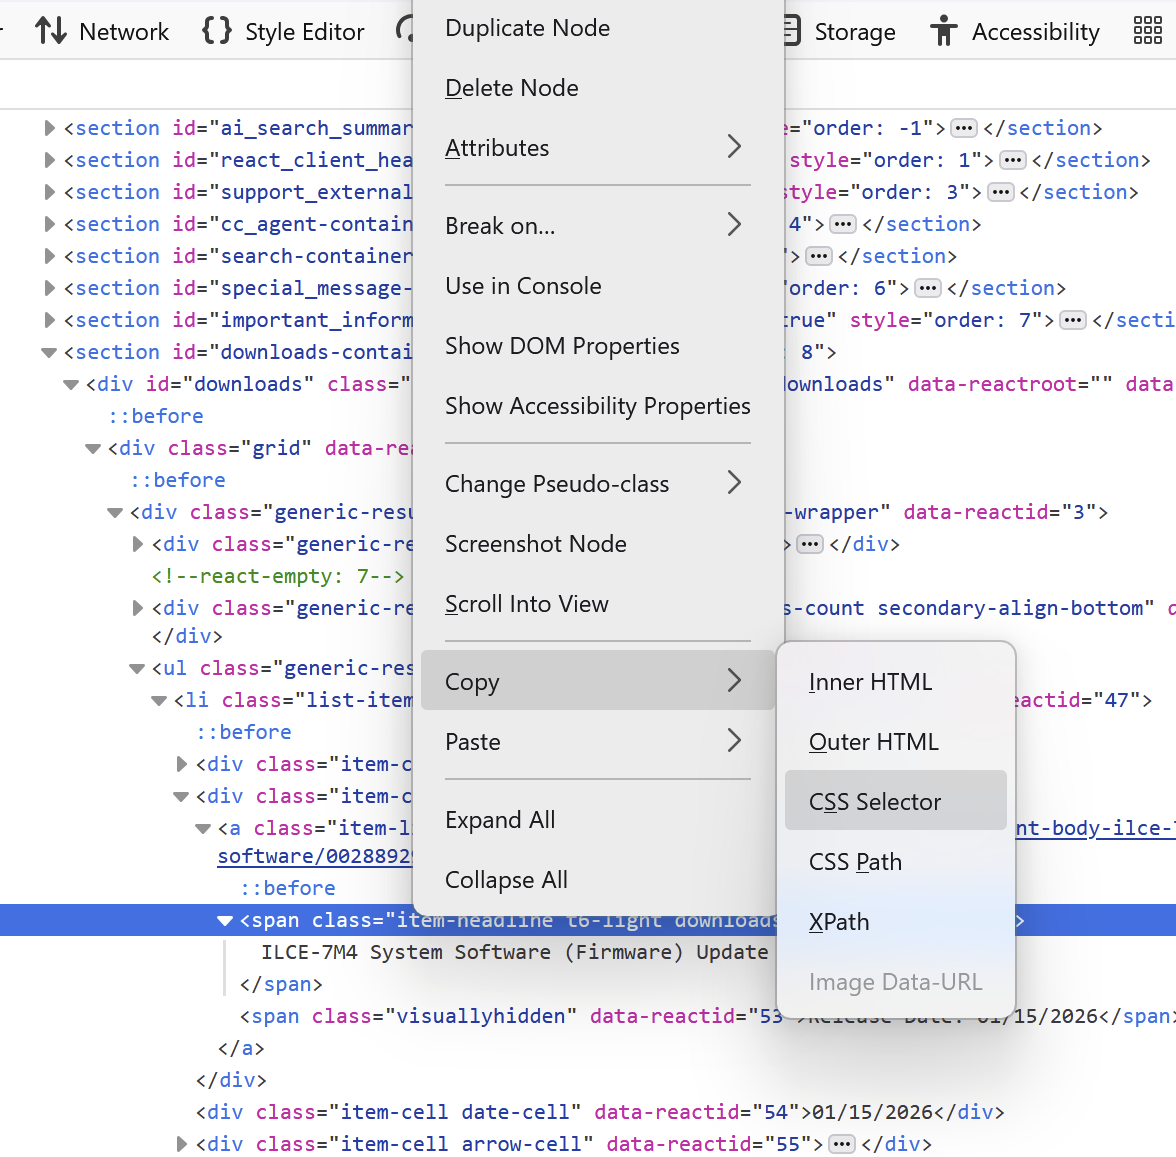This screenshot has height=1157, width=1176.
Task: Expand ellipsis badge in arrow-cell div row
Action: click(x=842, y=1144)
